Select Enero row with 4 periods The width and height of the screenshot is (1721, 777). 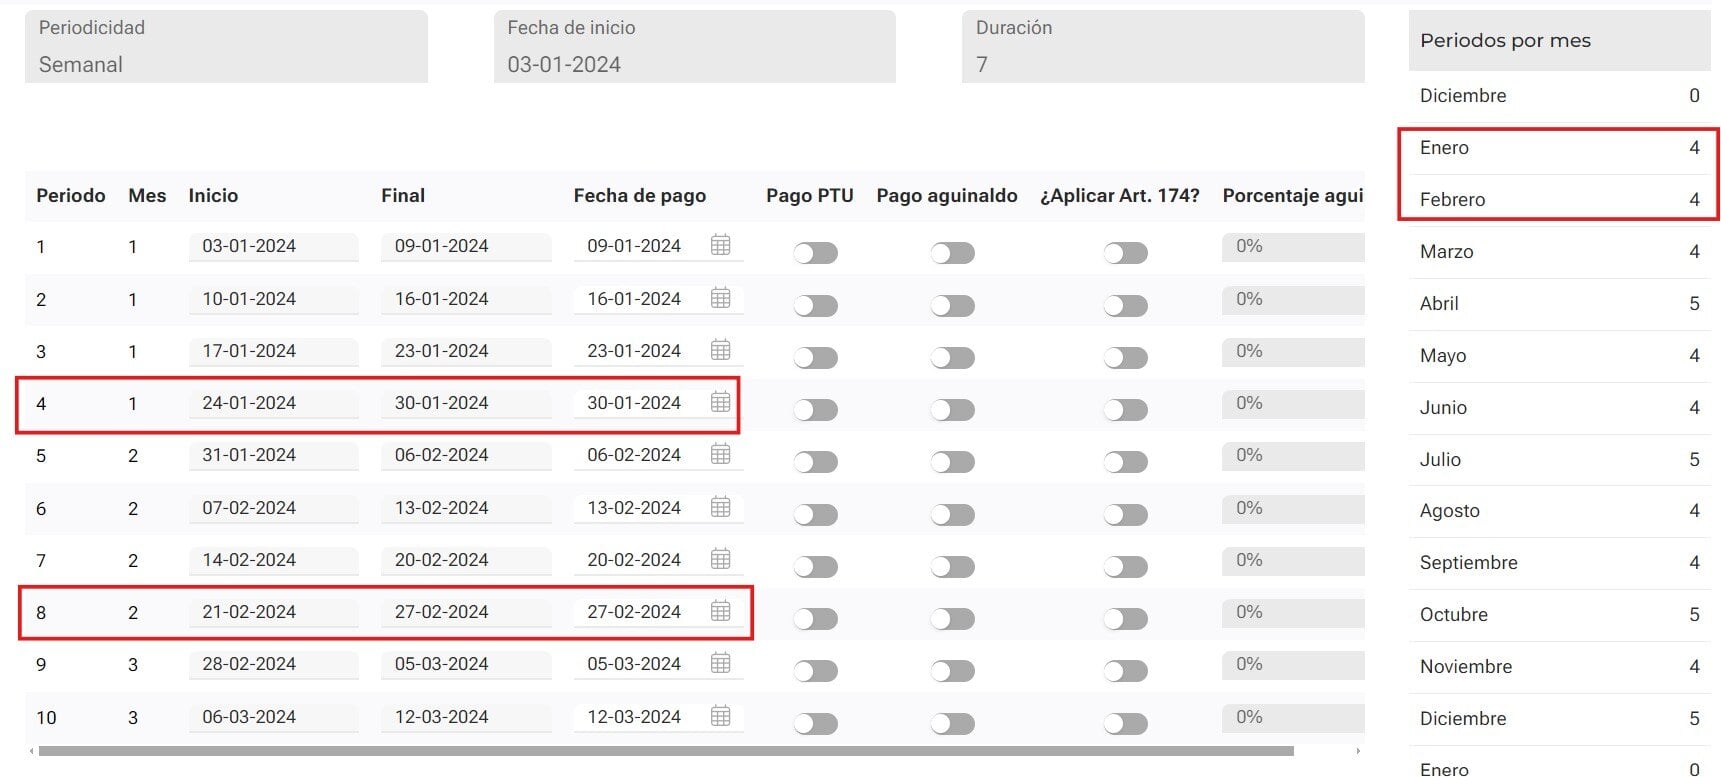coord(1559,148)
